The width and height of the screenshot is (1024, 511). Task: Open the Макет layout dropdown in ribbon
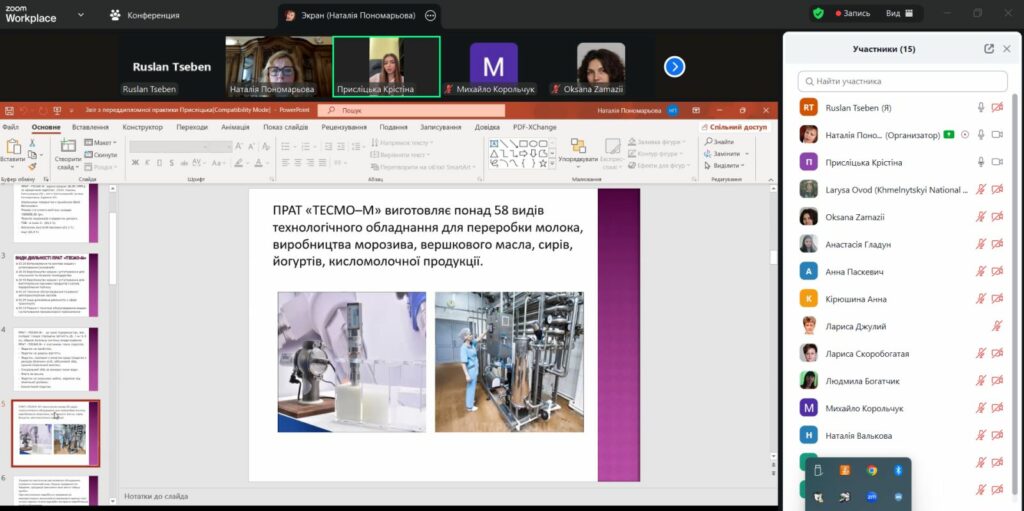point(103,143)
